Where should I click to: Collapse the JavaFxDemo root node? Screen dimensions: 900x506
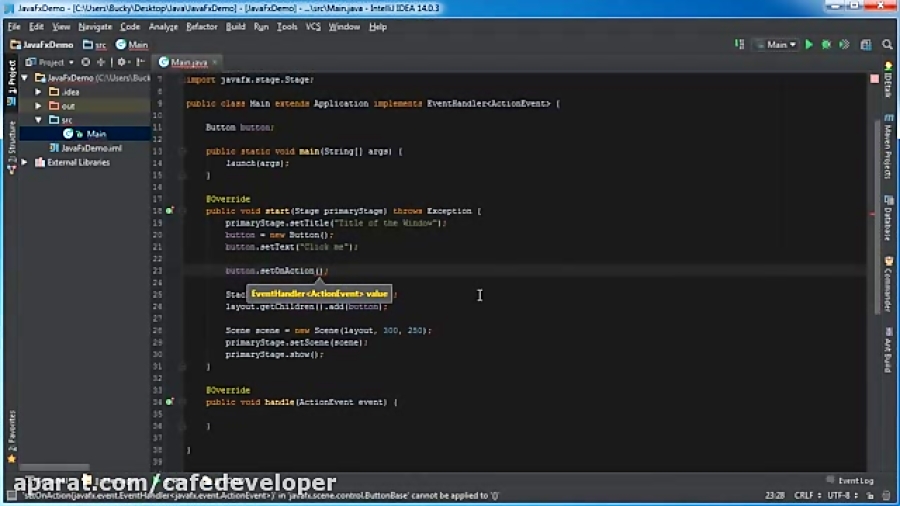(25, 77)
